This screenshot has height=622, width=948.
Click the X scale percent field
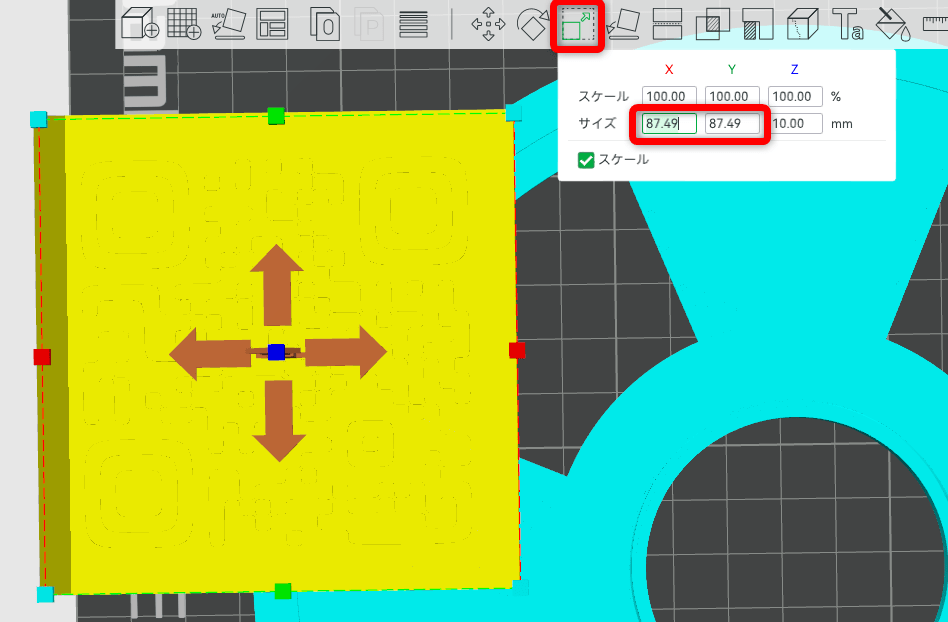[669, 96]
